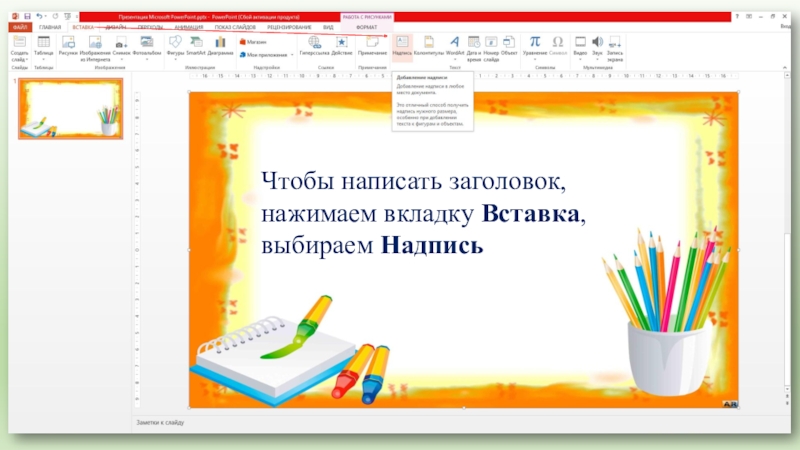The height and width of the screenshot is (450, 800).
Task: Open Колонтитулы (Header and Footer)
Action: 429,46
